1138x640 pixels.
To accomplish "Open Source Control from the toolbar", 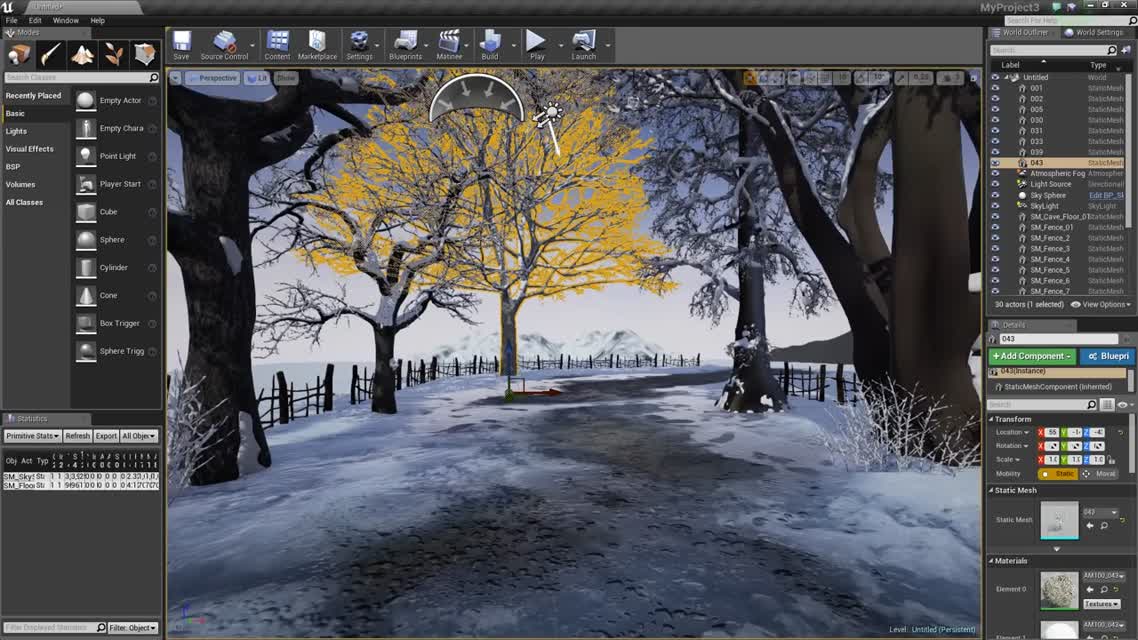I will pyautogui.click(x=224, y=45).
